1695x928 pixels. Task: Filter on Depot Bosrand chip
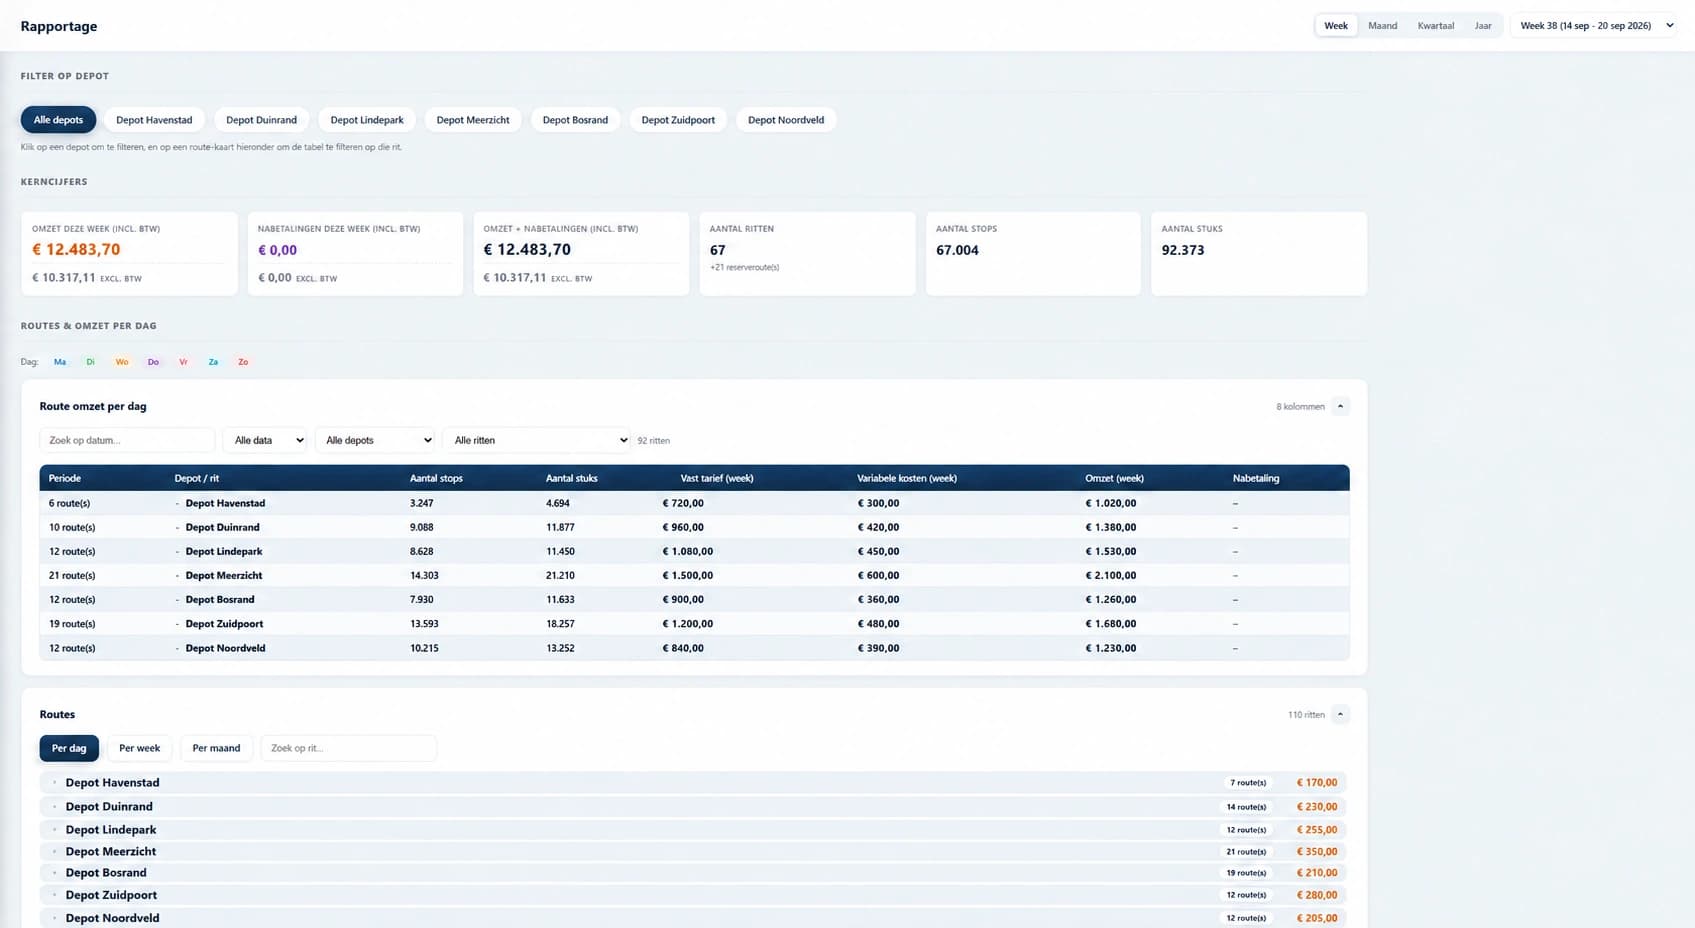tap(575, 120)
